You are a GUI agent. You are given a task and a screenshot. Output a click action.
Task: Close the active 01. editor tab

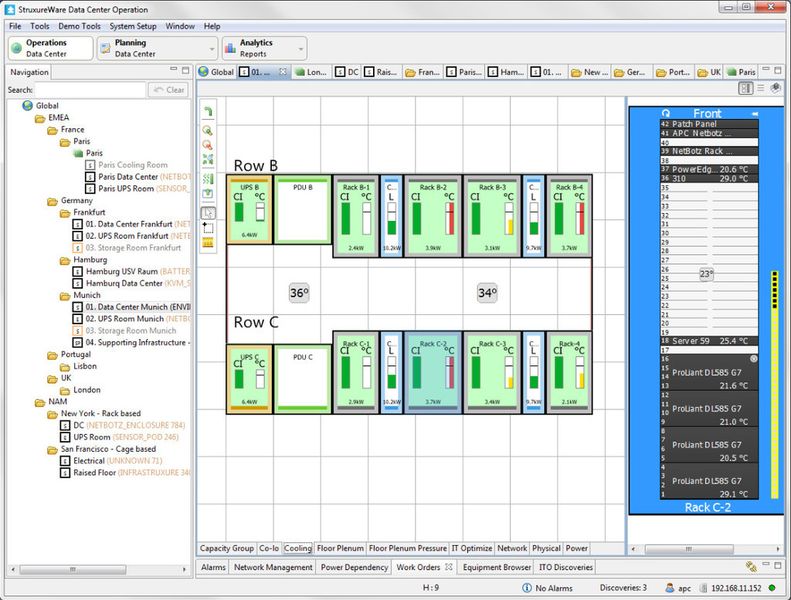pos(283,72)
